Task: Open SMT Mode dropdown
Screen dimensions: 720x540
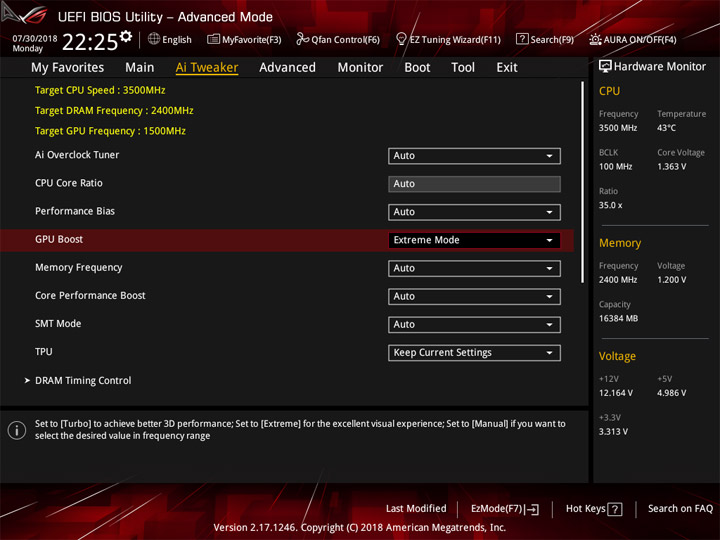Action: 474,325
